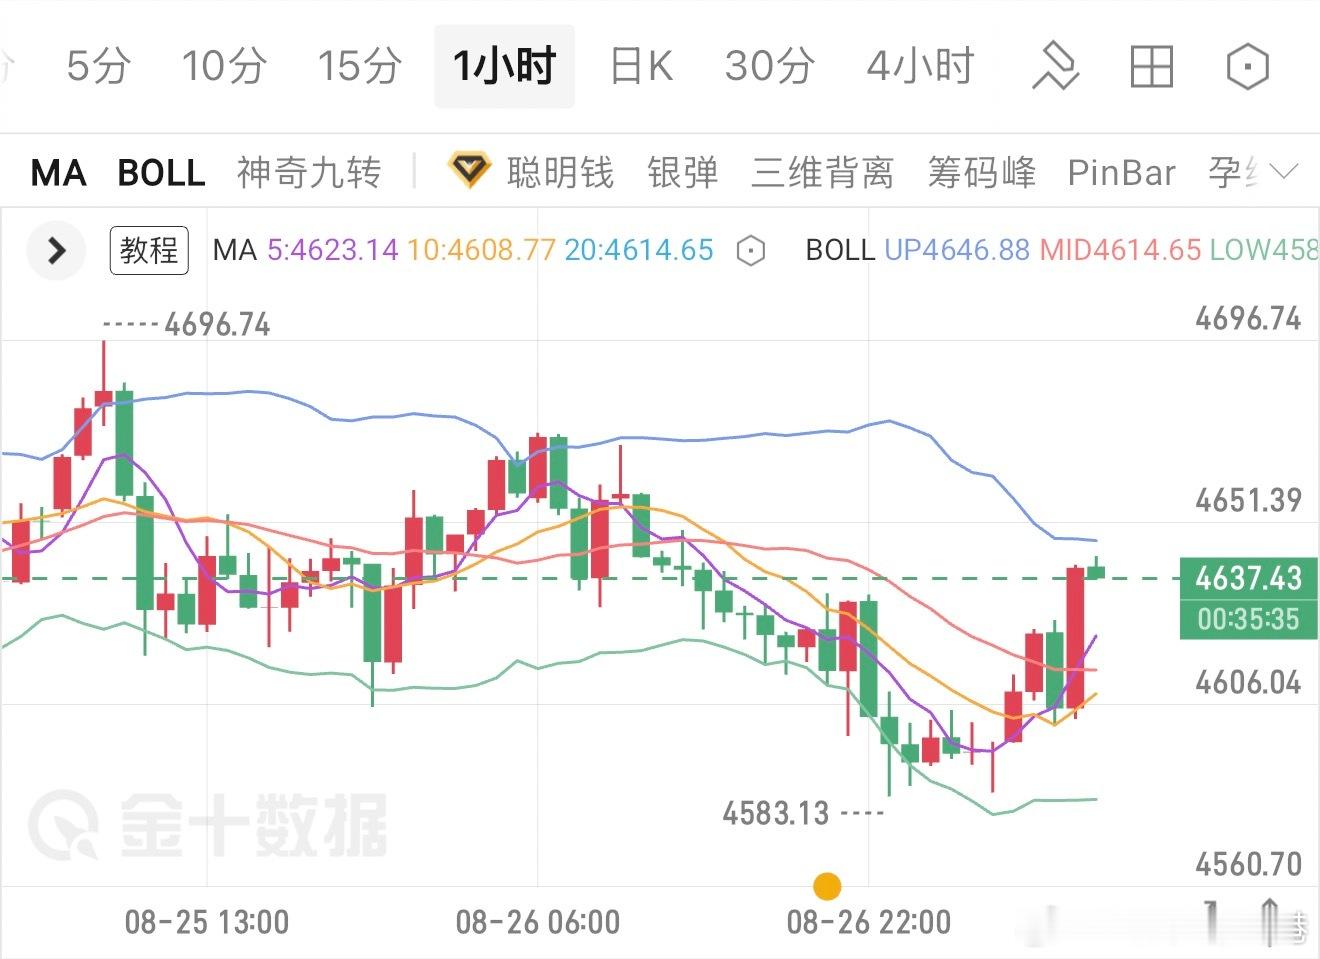Toggle the BOLL indicator
The width and height of the screenshot is (1320, 959).
pyautogui.click(x=161, y=173)
